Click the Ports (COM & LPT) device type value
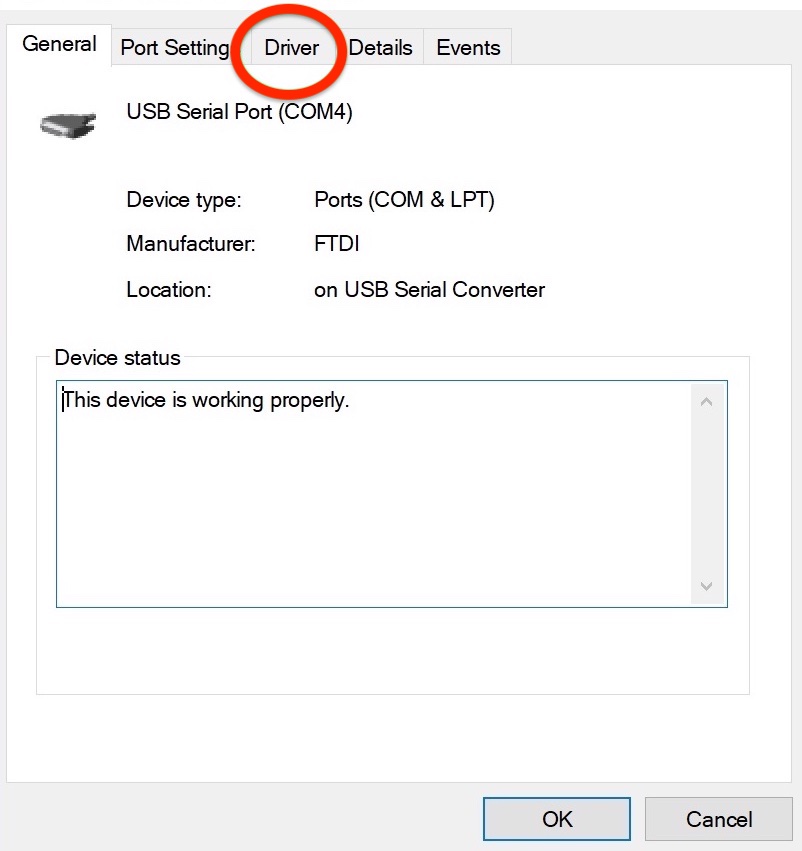The height and width of the screenshot is (851, 802). click(404, 200)
